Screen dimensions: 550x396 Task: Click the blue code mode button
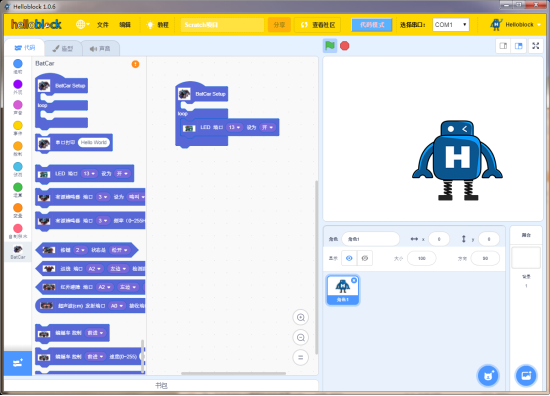[x=372, y=25]
